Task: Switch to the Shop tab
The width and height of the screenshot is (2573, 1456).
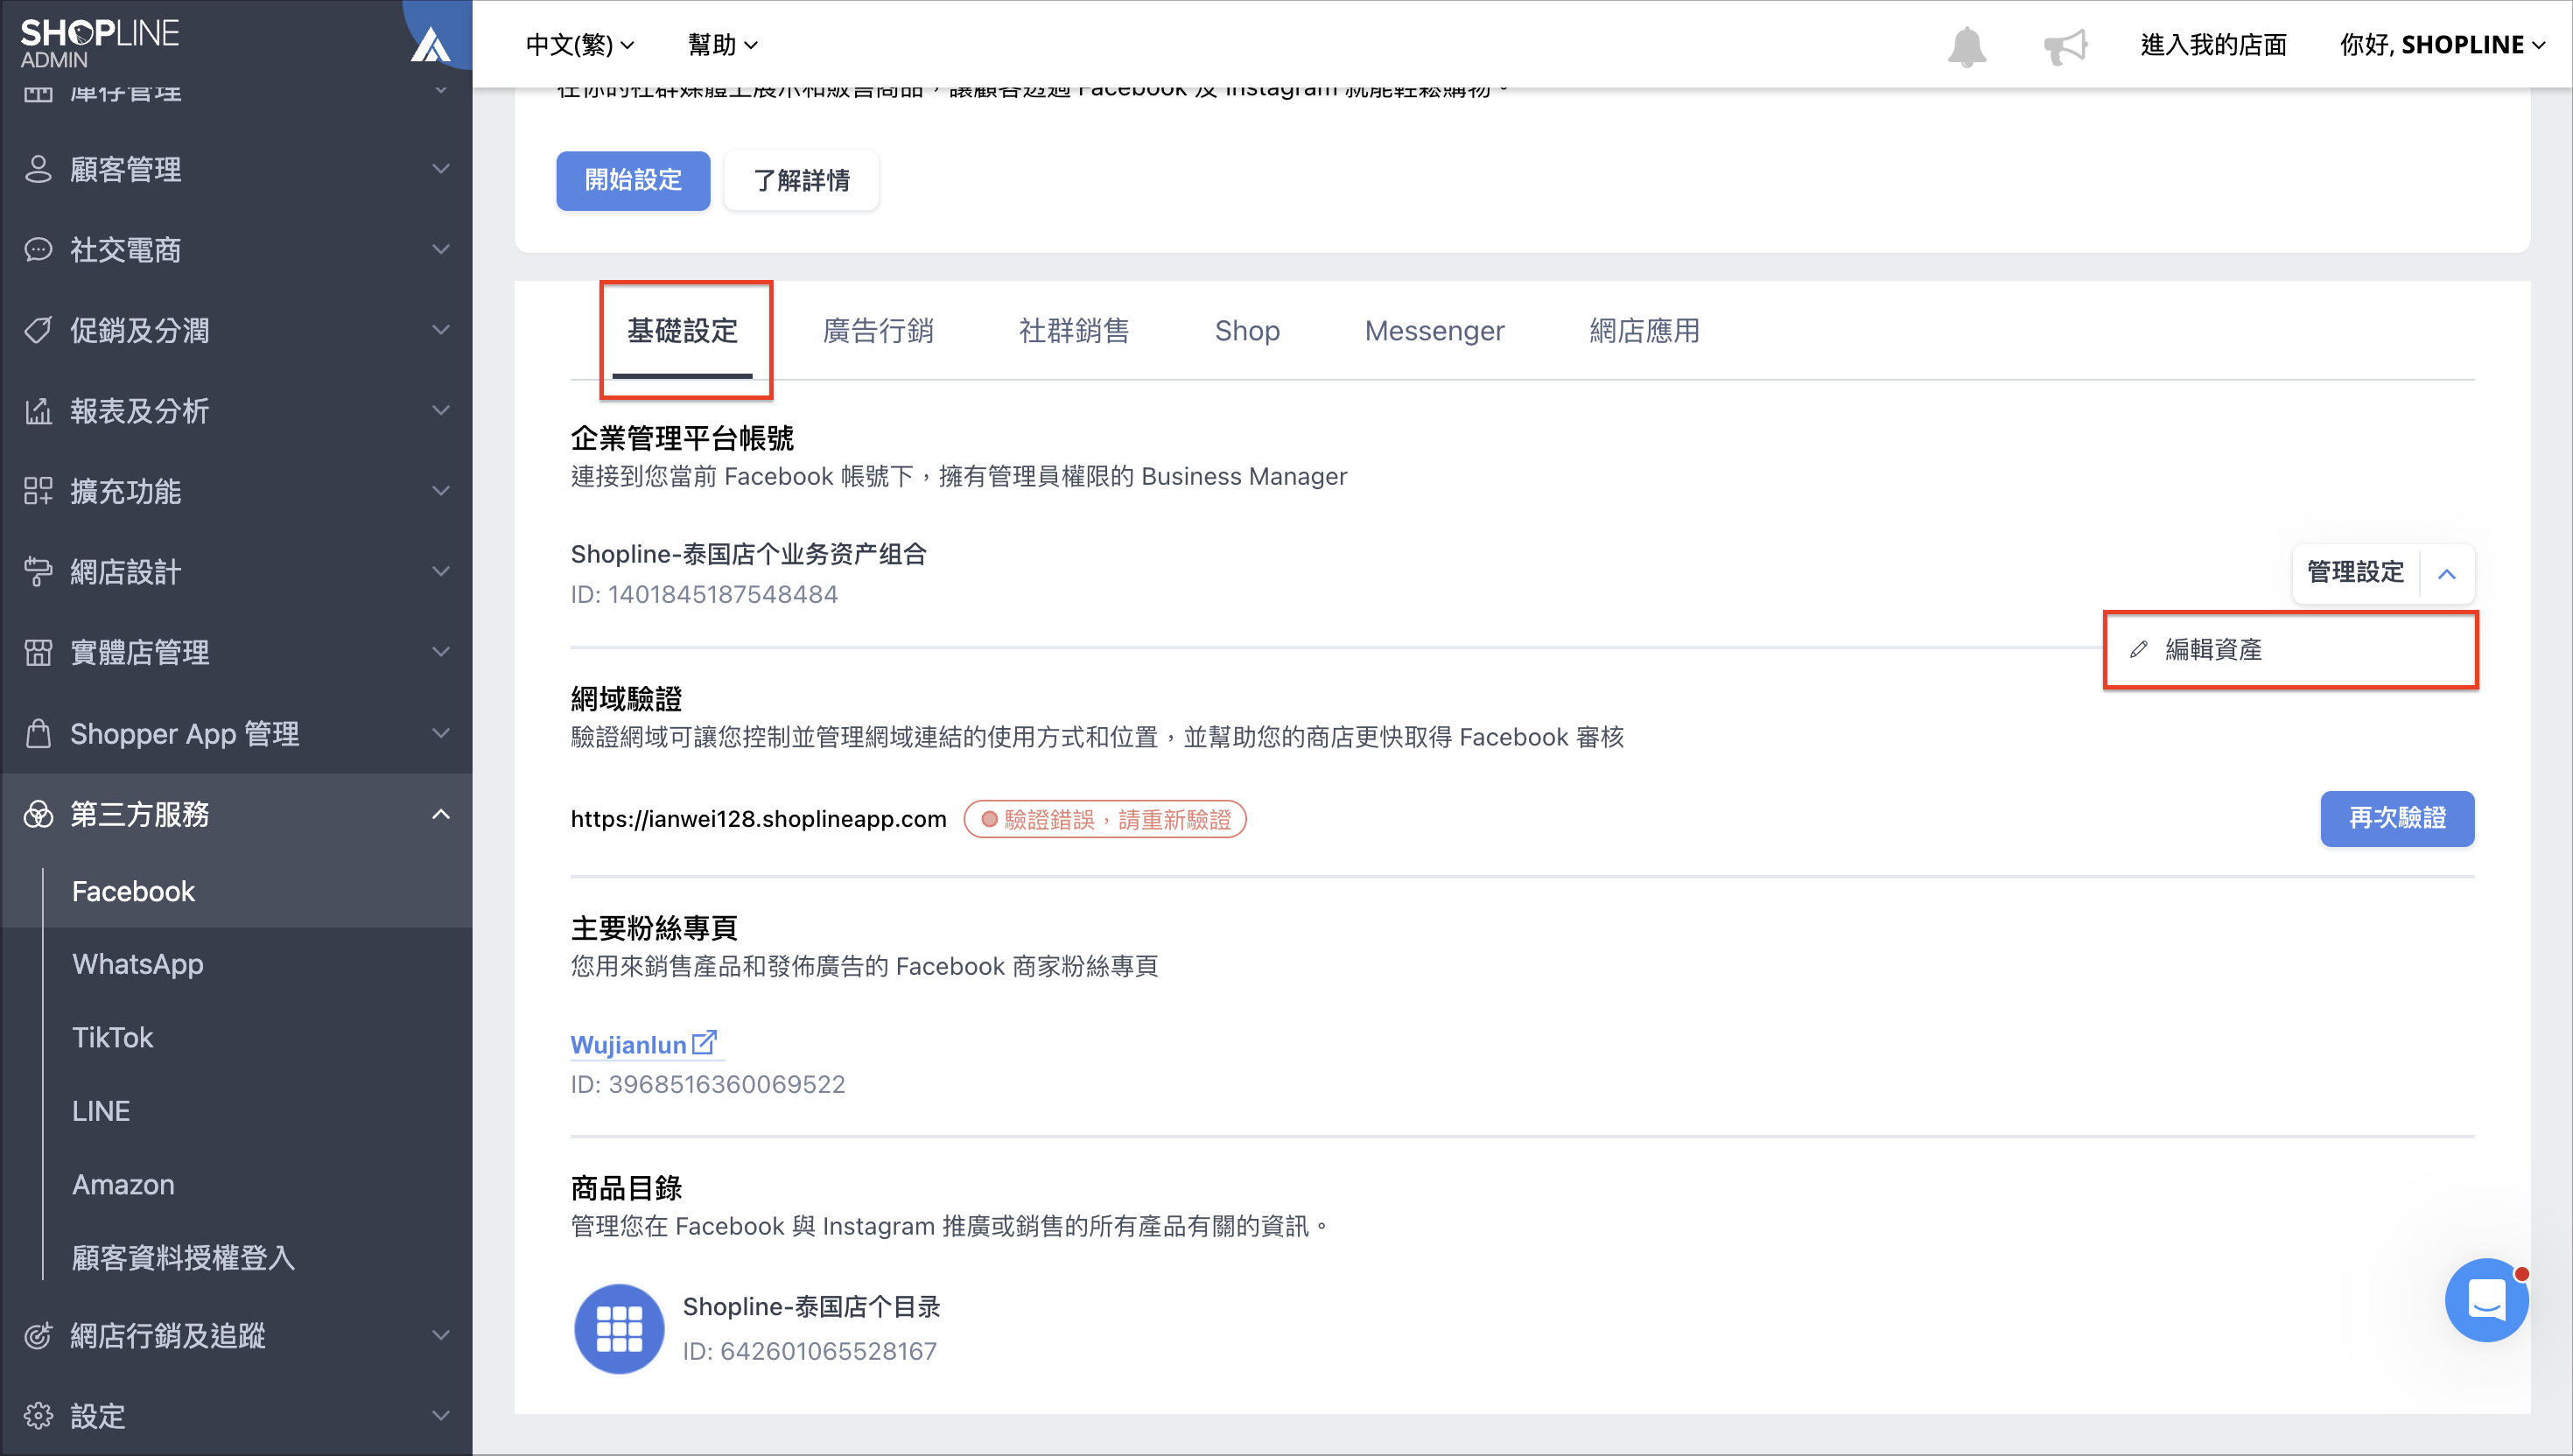Action: 1247,331
